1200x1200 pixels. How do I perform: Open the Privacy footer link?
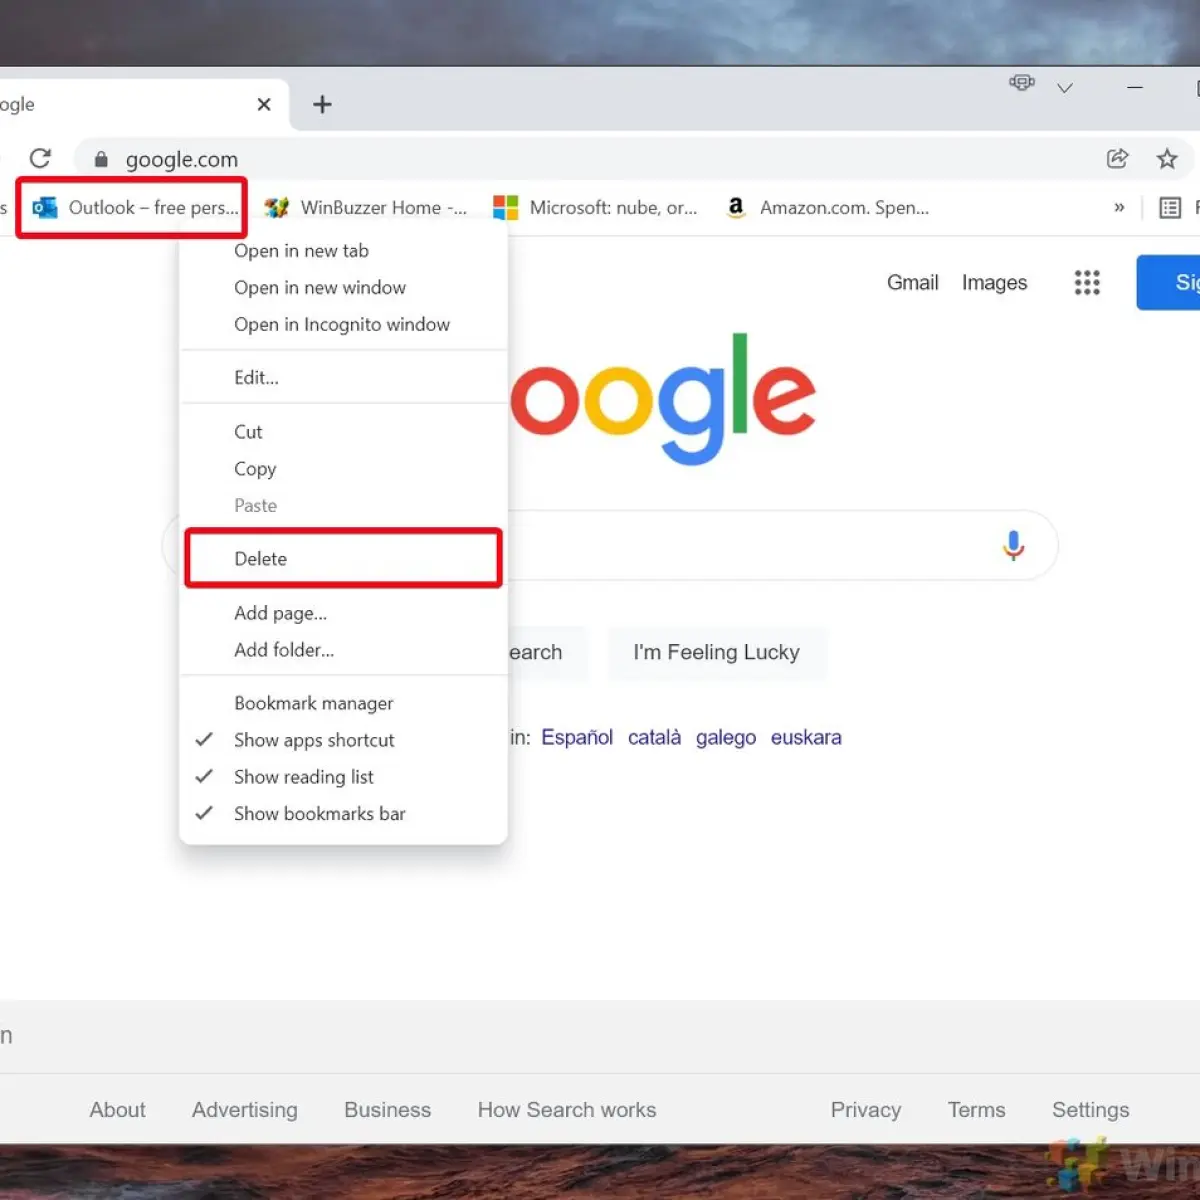[866, 1110]
